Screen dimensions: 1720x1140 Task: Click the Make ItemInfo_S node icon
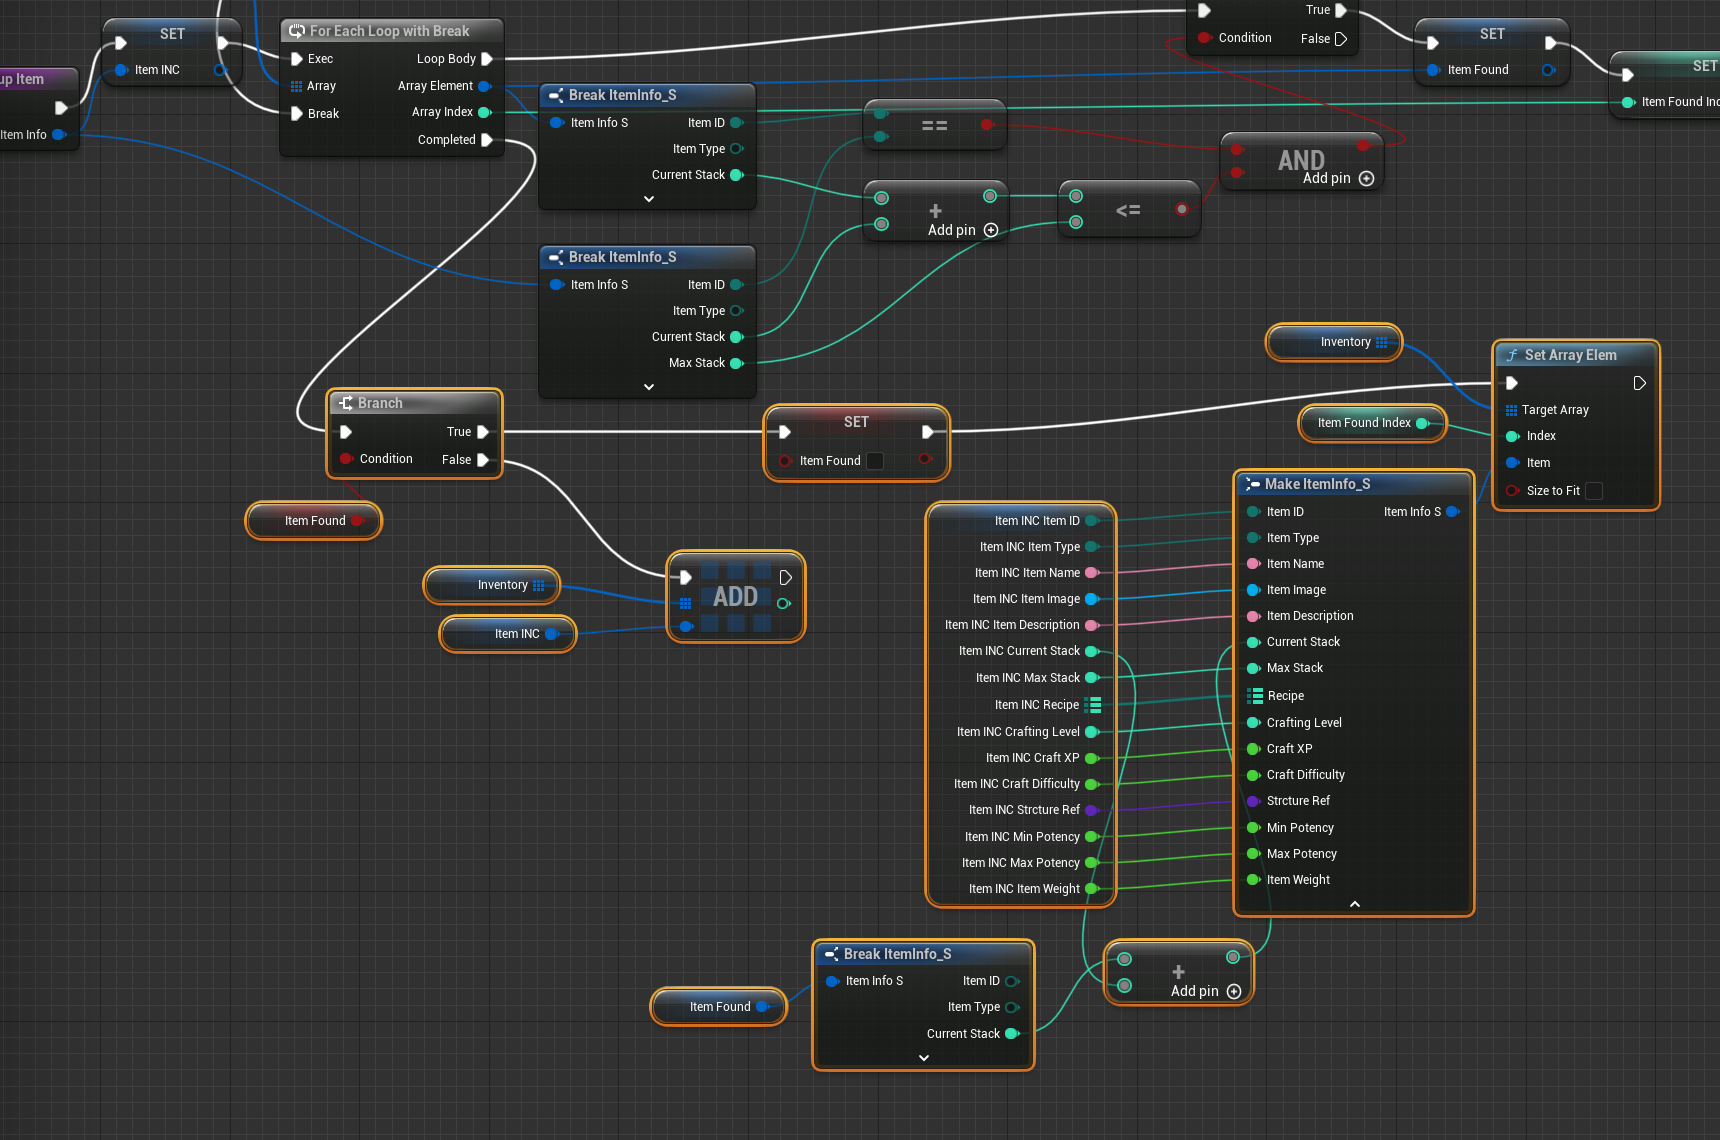point(1252,484)
